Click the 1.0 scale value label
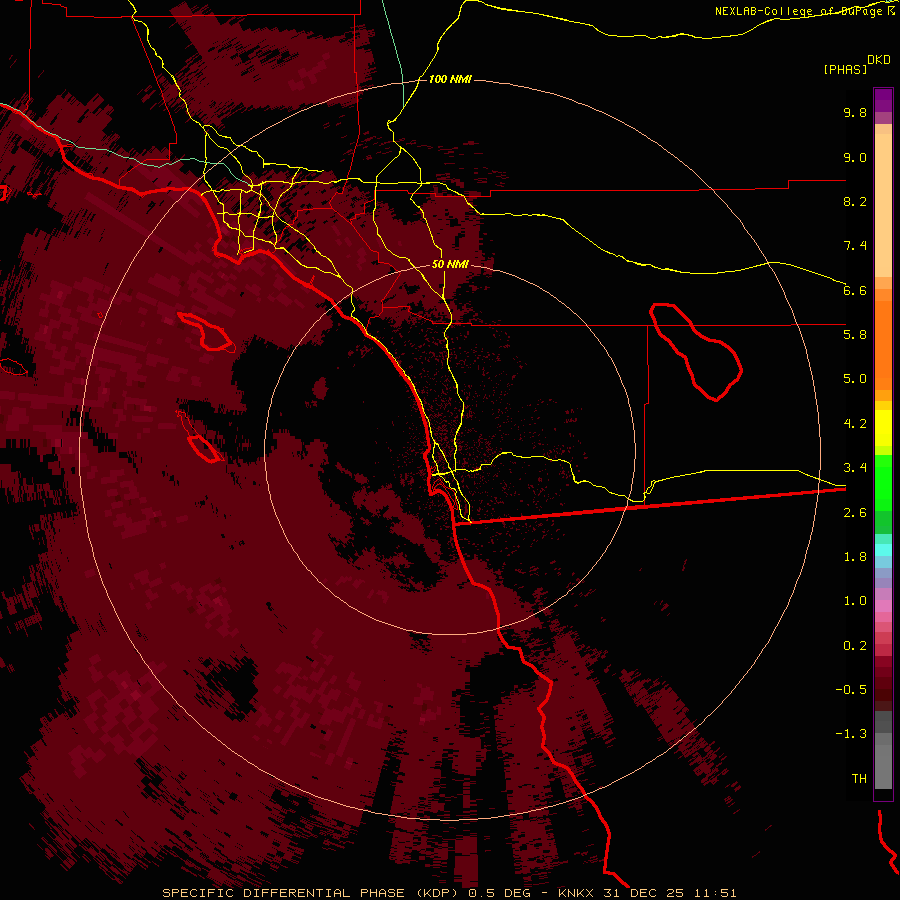900x900 pixels. 855,601
